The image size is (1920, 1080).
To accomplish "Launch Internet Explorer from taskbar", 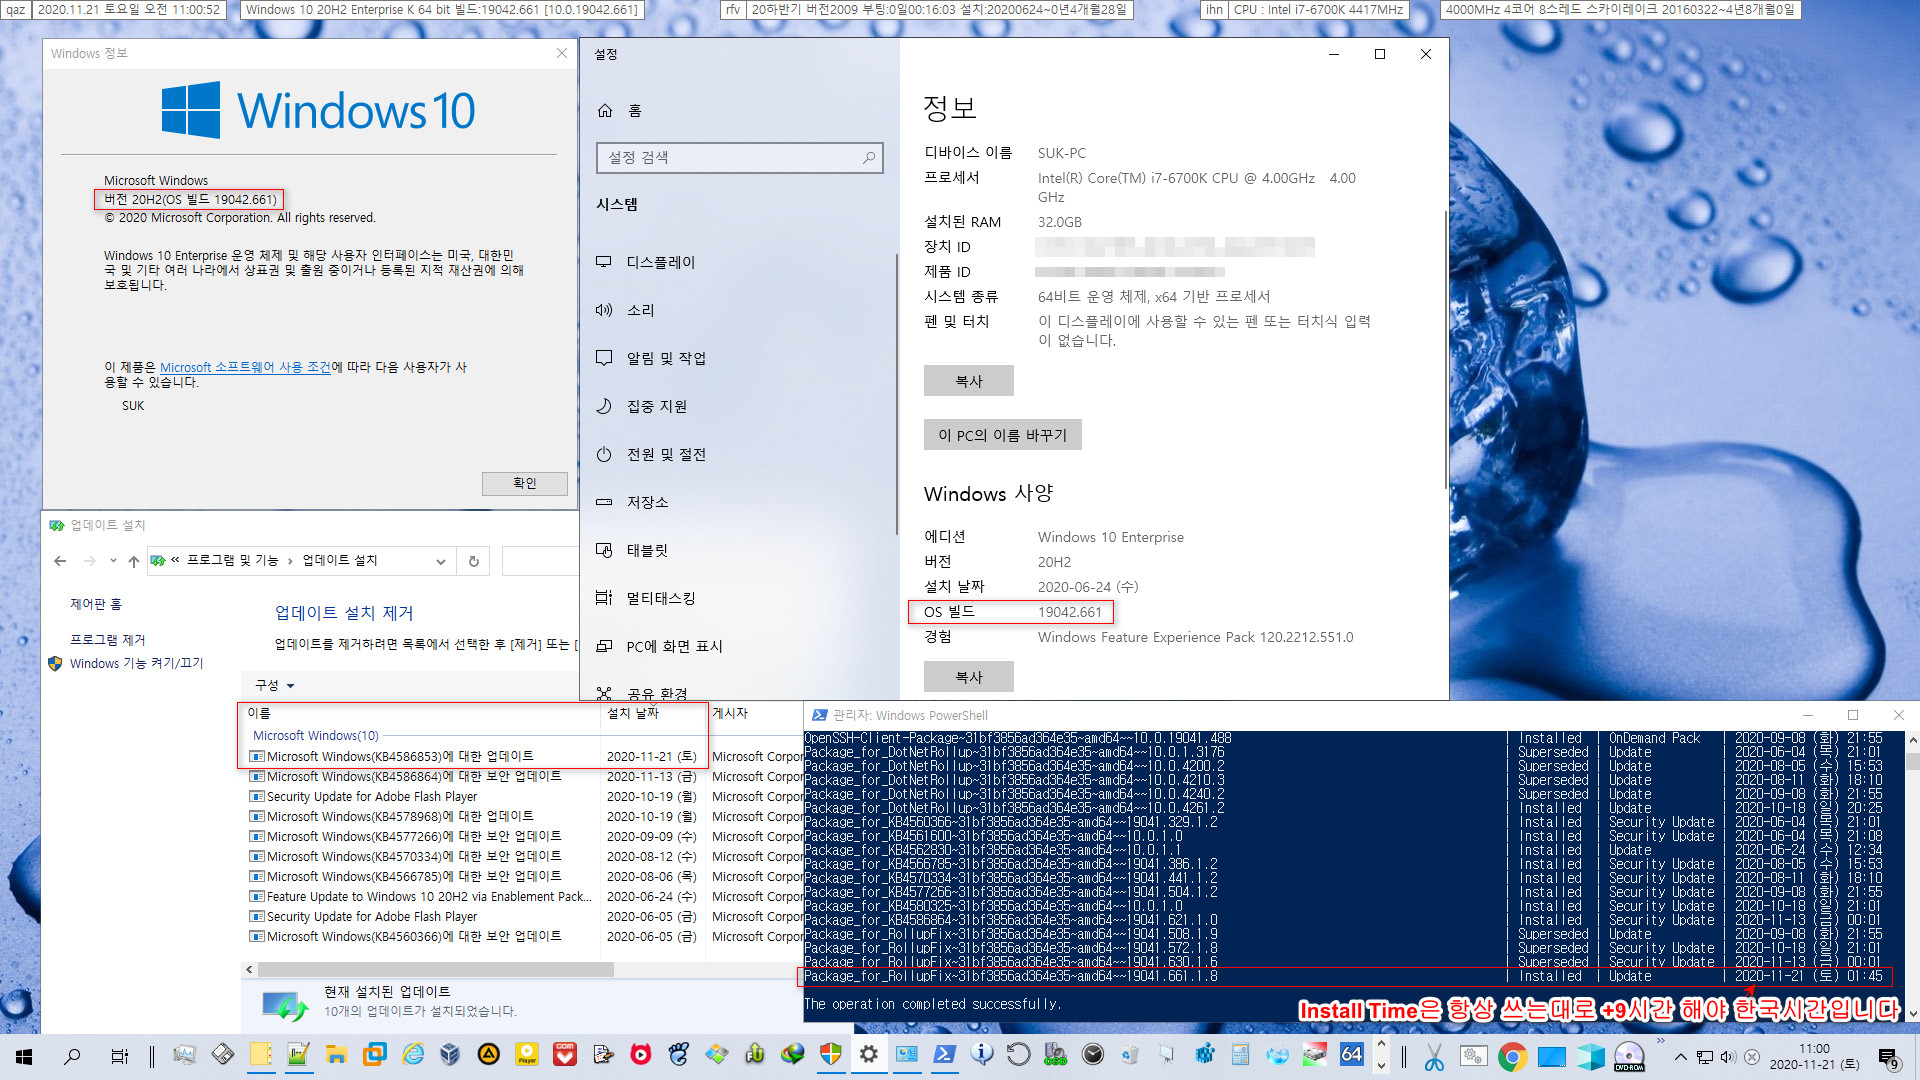I will point(413,1055).
